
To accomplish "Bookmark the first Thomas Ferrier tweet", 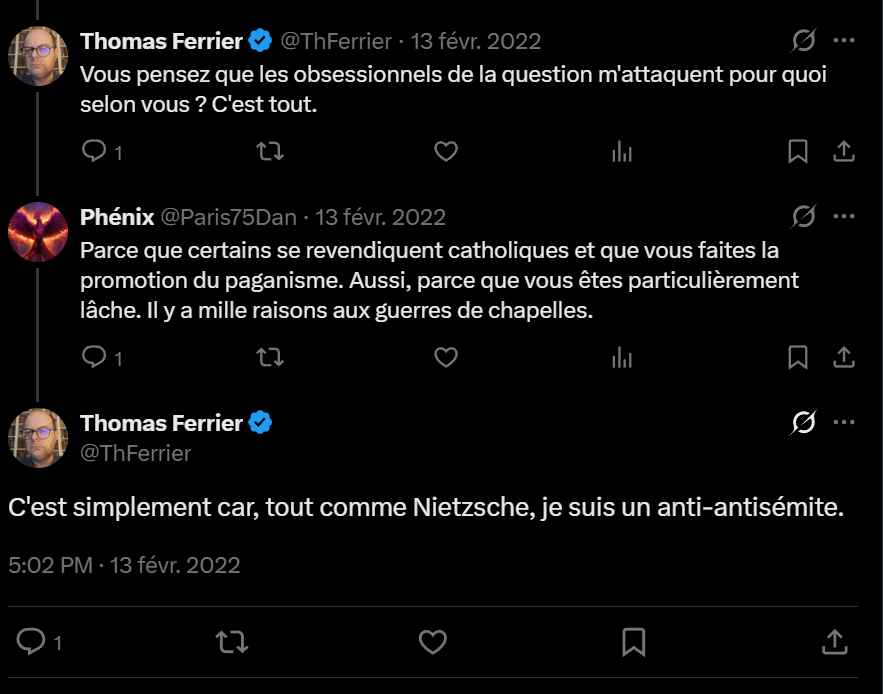I will coord(798,151).
